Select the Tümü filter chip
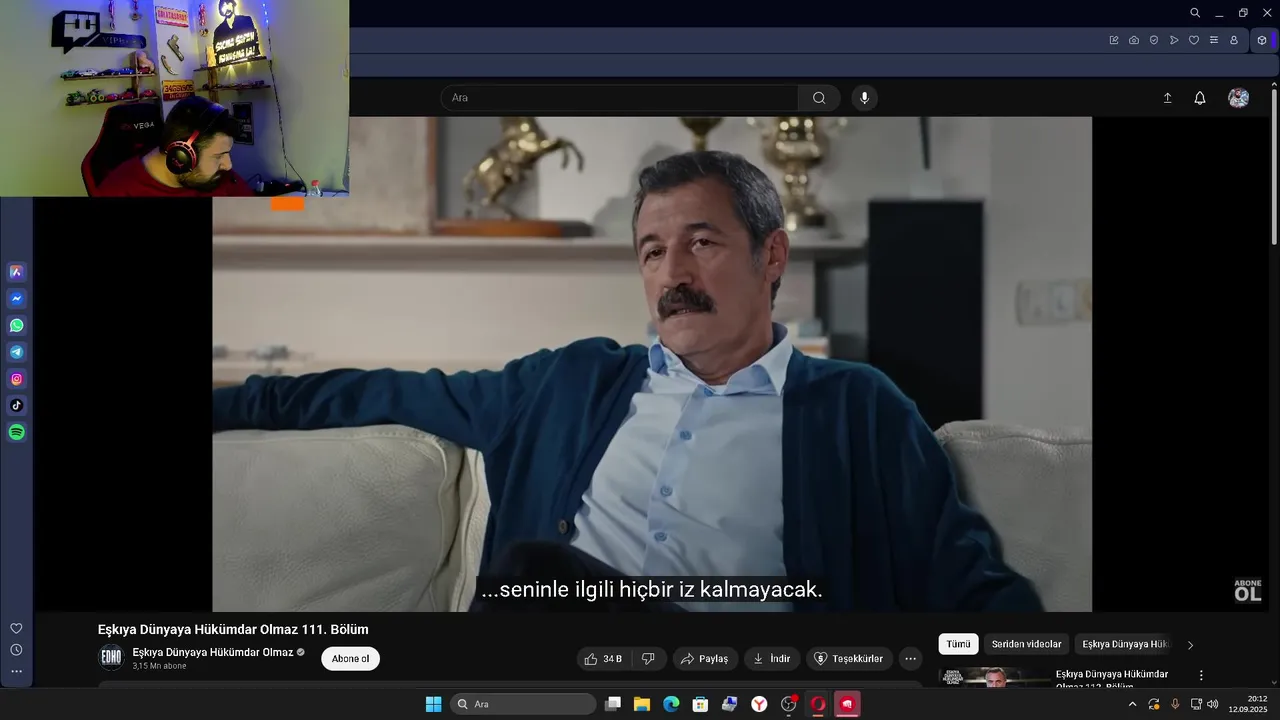The image size is (1280, 720). (958, 644)
